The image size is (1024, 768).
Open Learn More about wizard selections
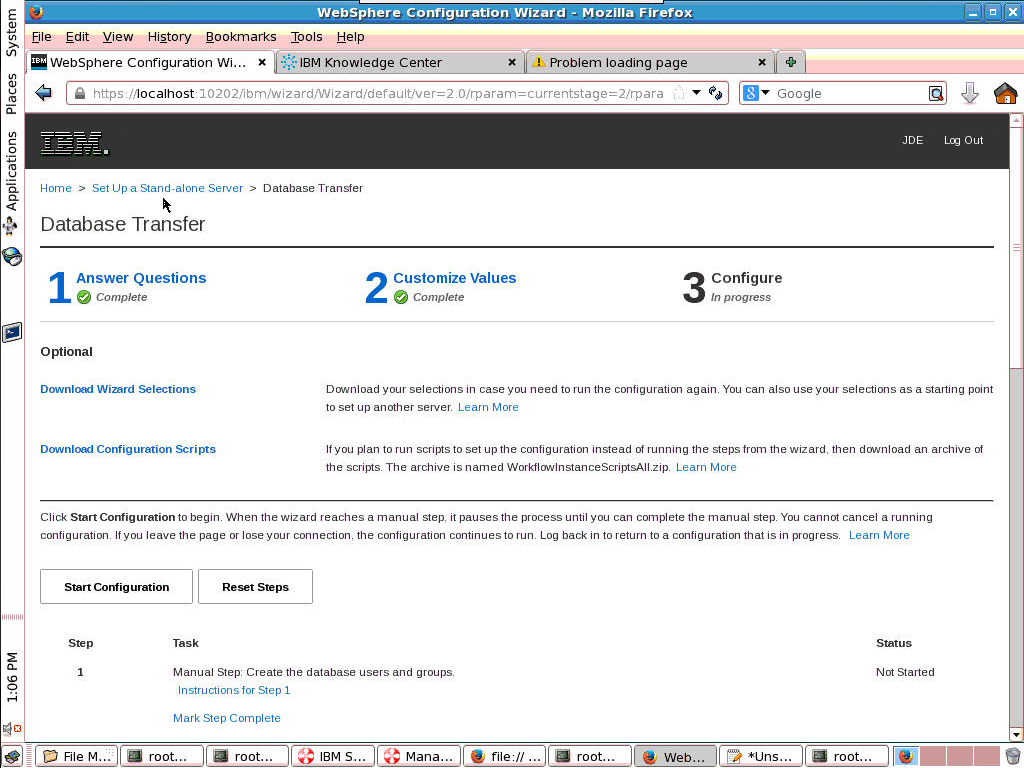(488, 408)
